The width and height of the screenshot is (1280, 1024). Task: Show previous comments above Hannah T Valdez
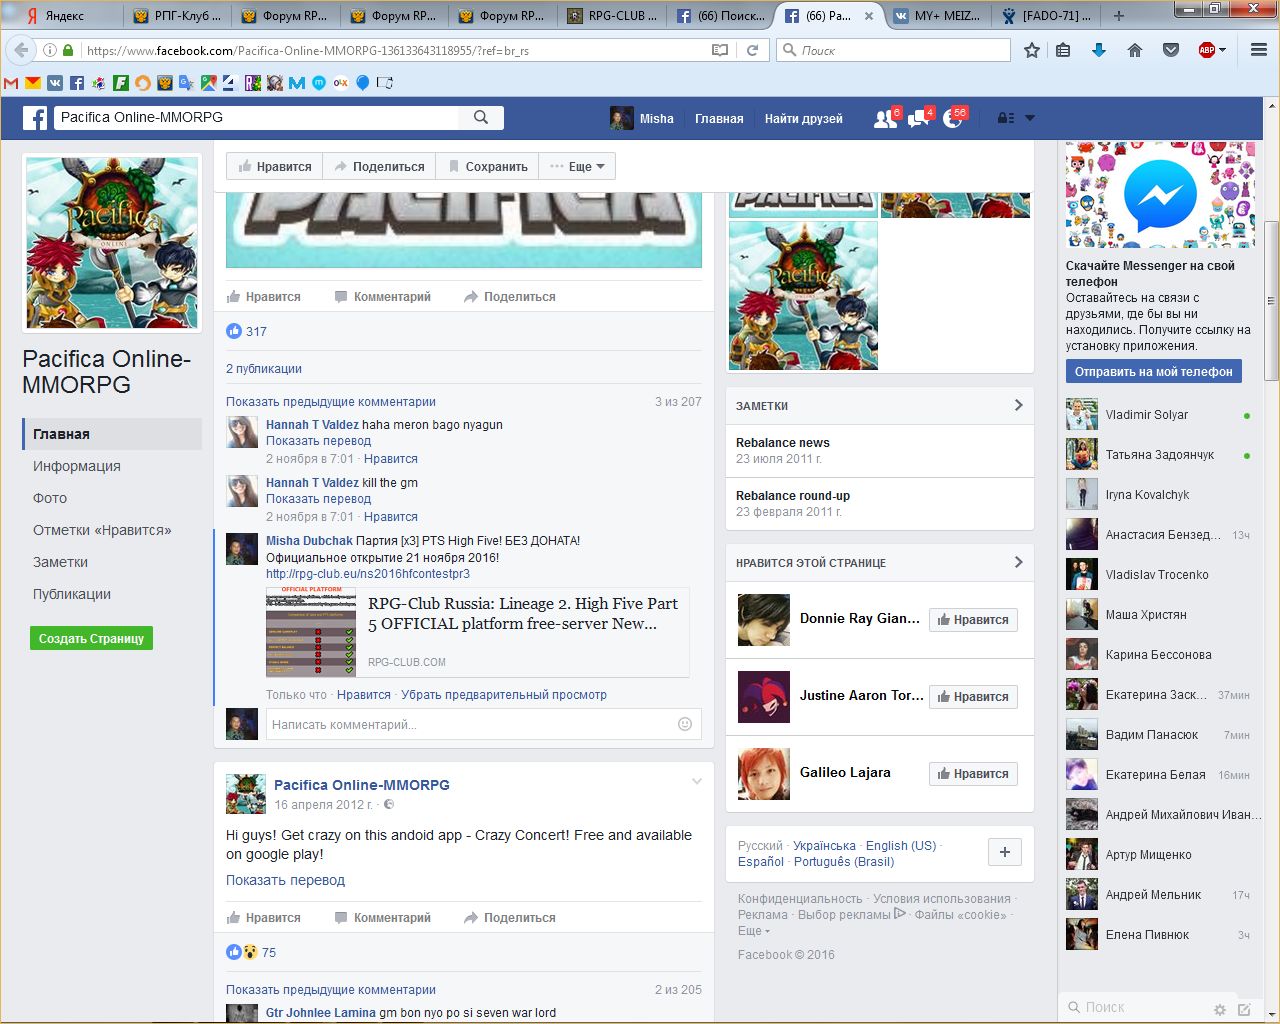pyautogui.click(x=331, y=402)
